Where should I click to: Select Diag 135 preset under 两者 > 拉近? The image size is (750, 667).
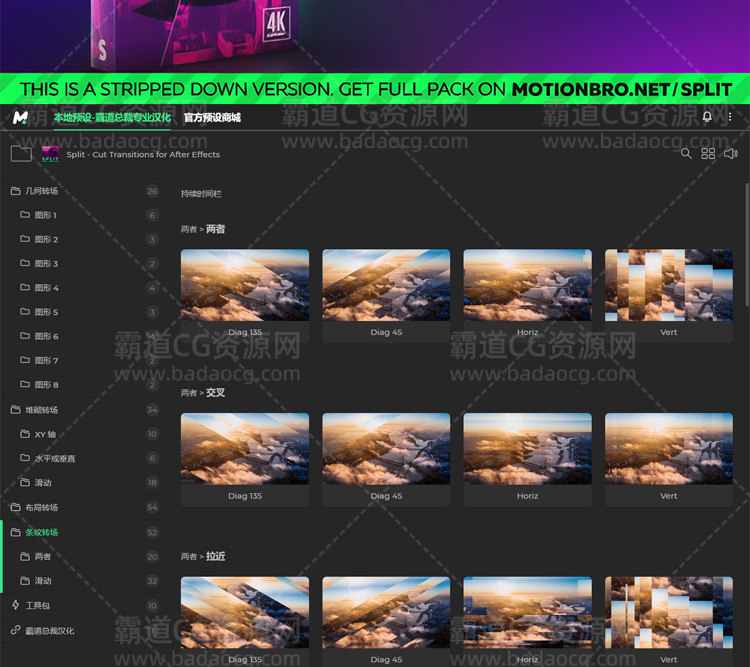[x=245, y=621]
